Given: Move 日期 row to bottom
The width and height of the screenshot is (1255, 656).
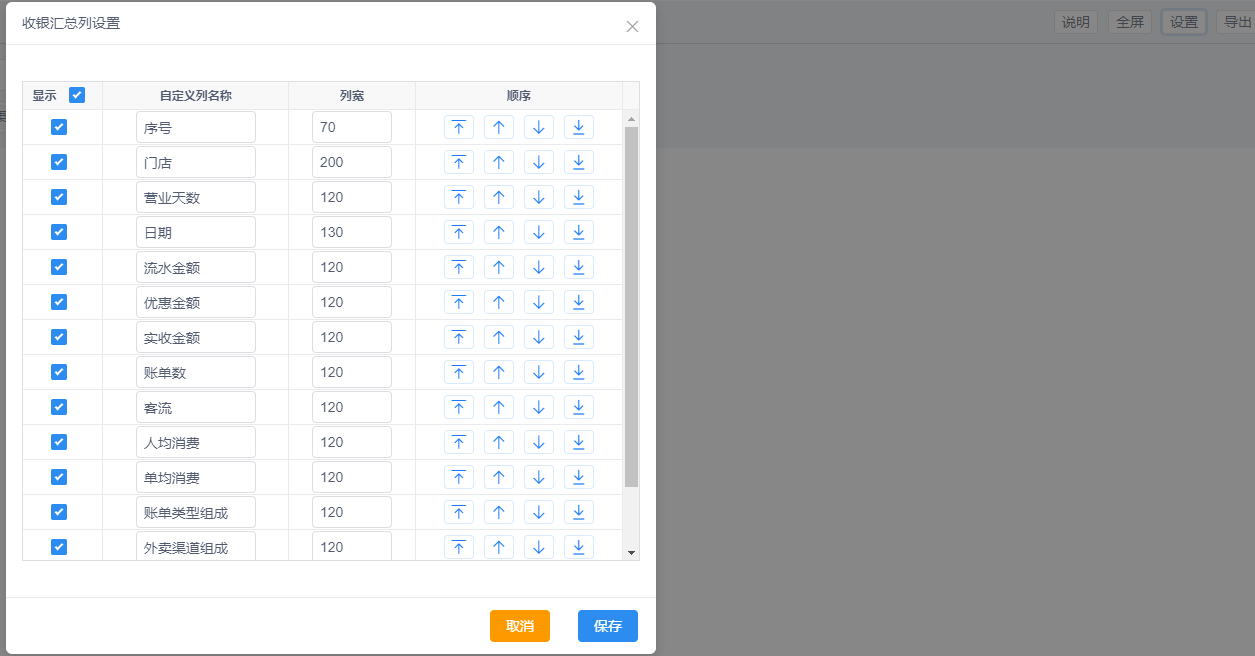Looking at the screenshot, I should point(579,232).
